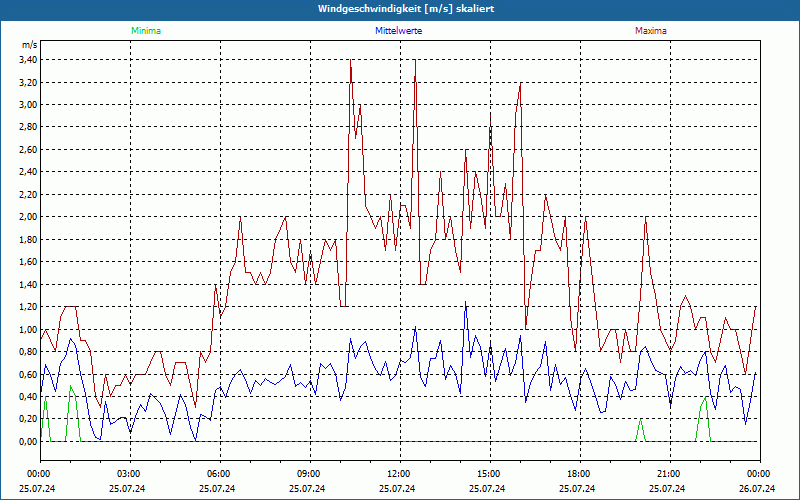Click the '25.07.24' date under 12:00

(x=397, y=488)
